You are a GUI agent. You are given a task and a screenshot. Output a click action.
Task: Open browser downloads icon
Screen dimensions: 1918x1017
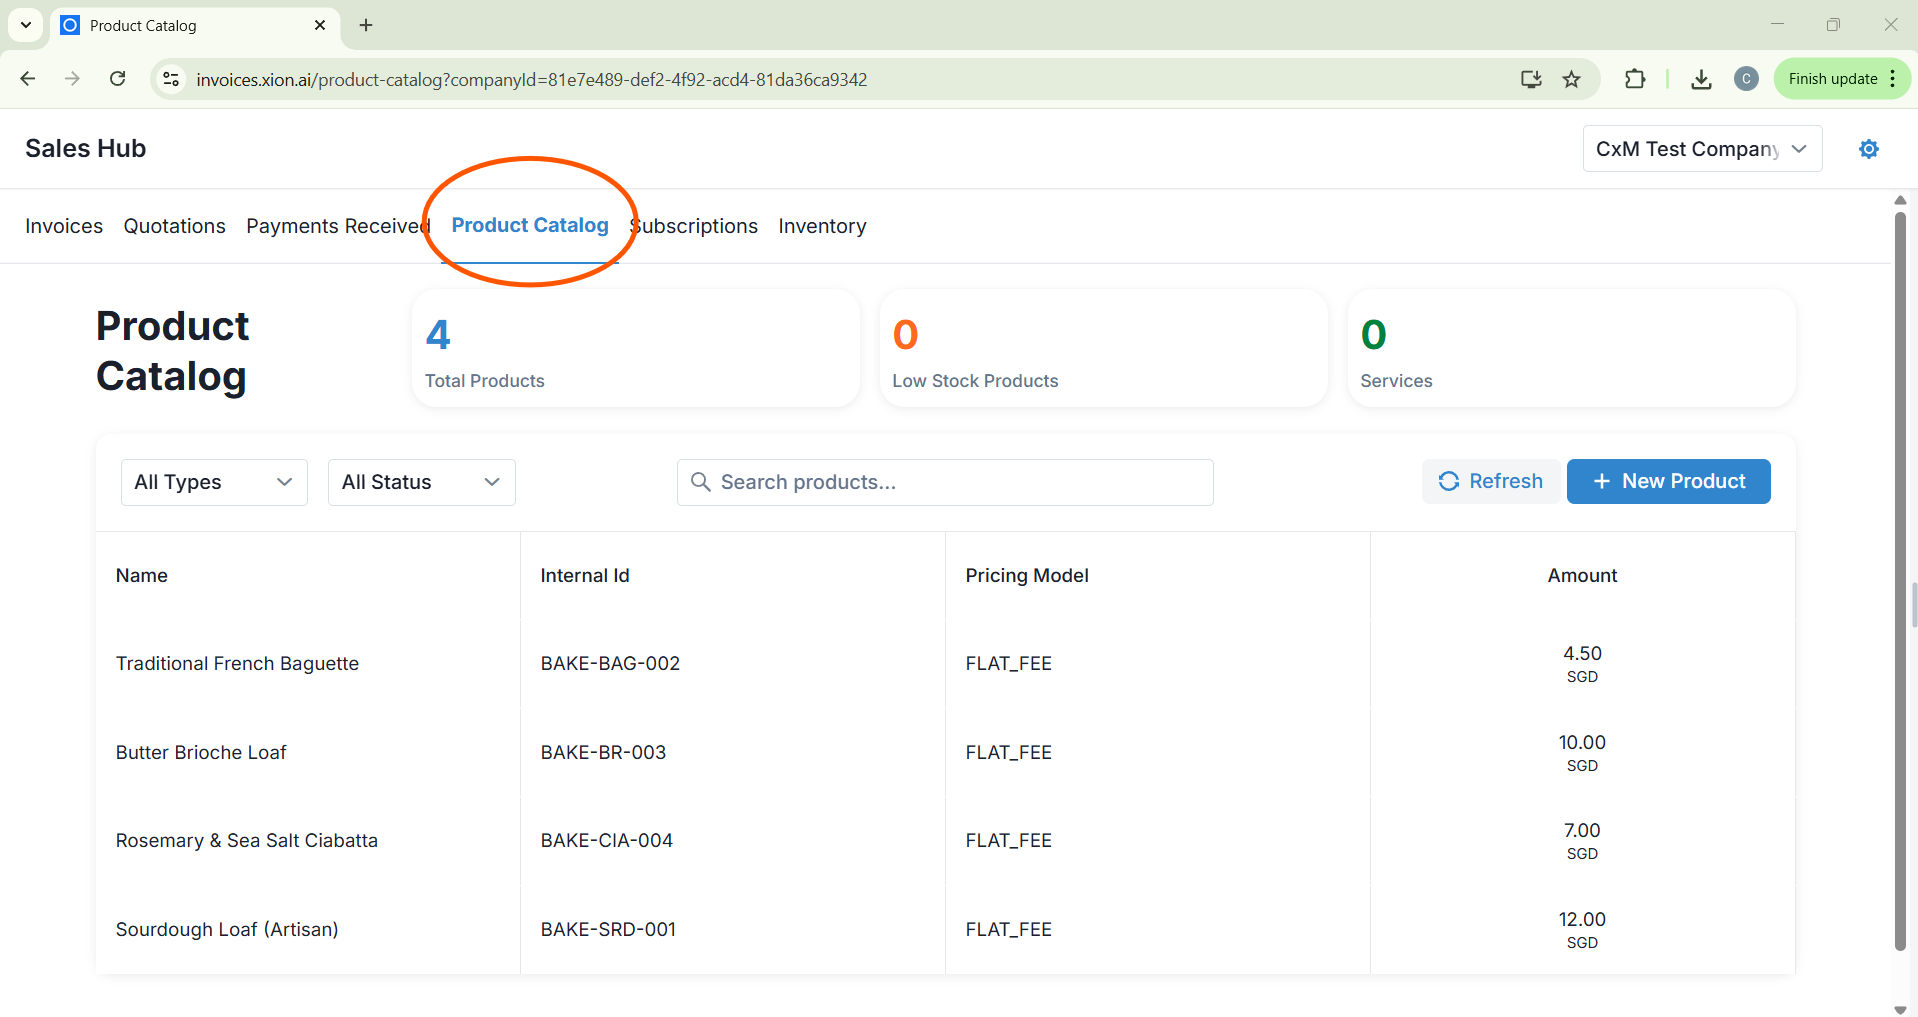click(1701, 79)
